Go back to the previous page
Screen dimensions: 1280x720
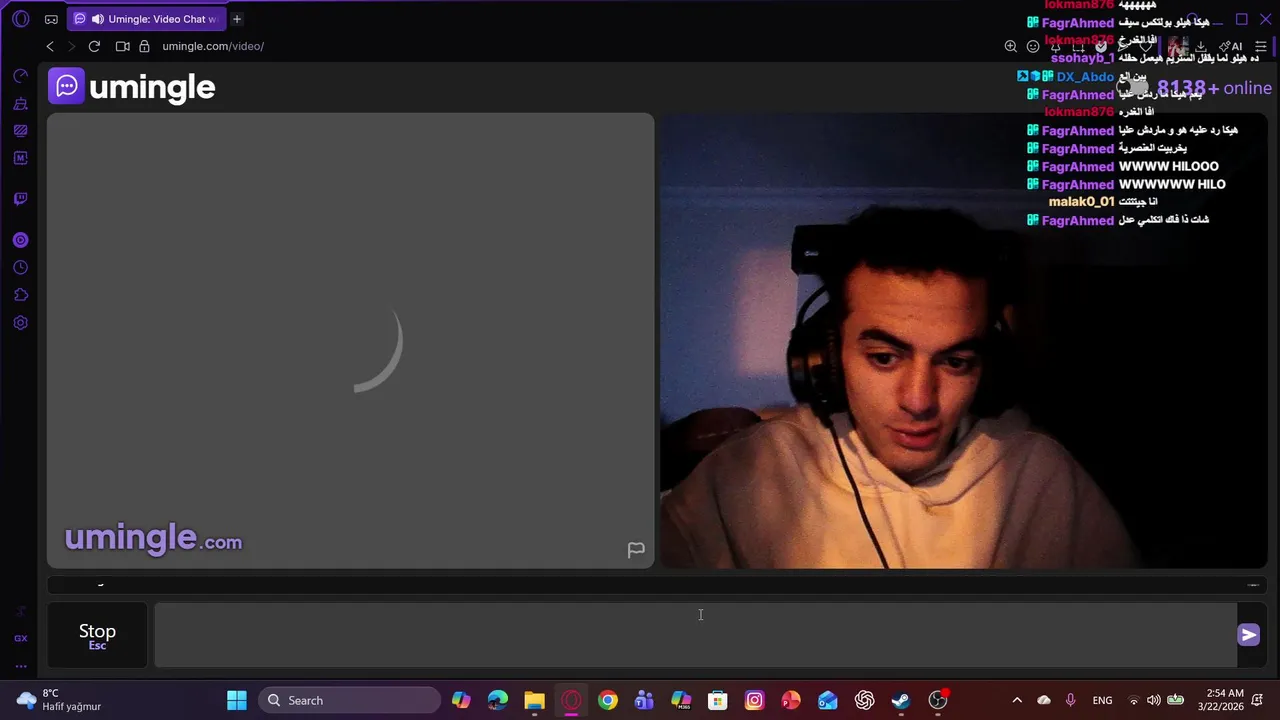point(50,46)
